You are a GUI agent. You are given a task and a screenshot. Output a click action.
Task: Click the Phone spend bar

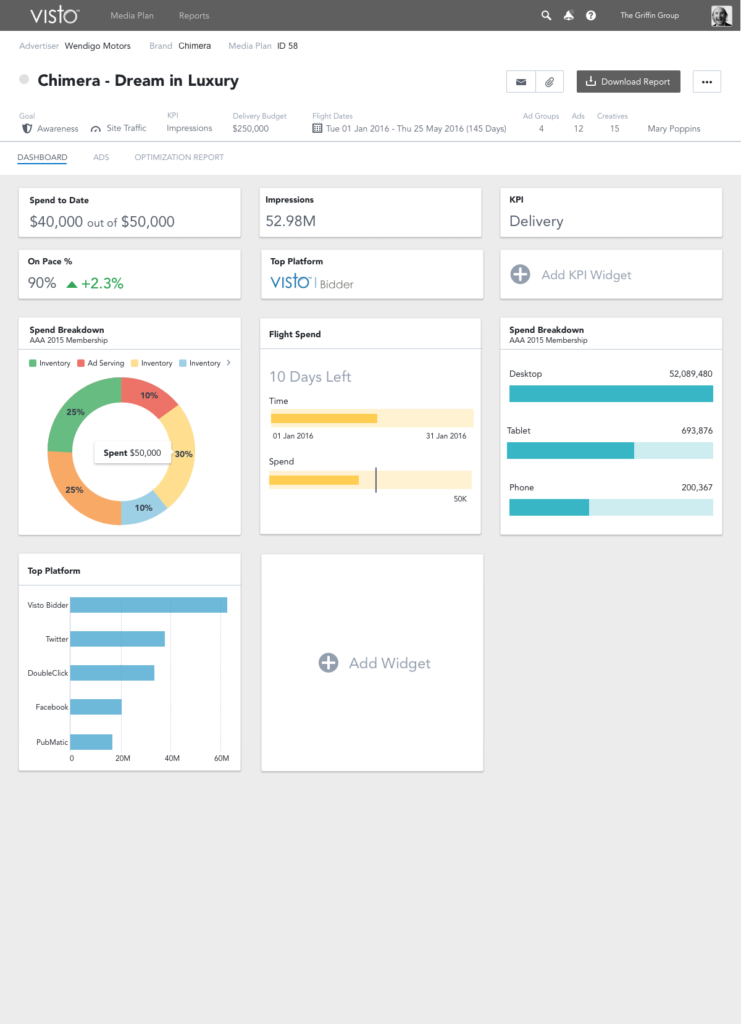[x=611, y=507]
